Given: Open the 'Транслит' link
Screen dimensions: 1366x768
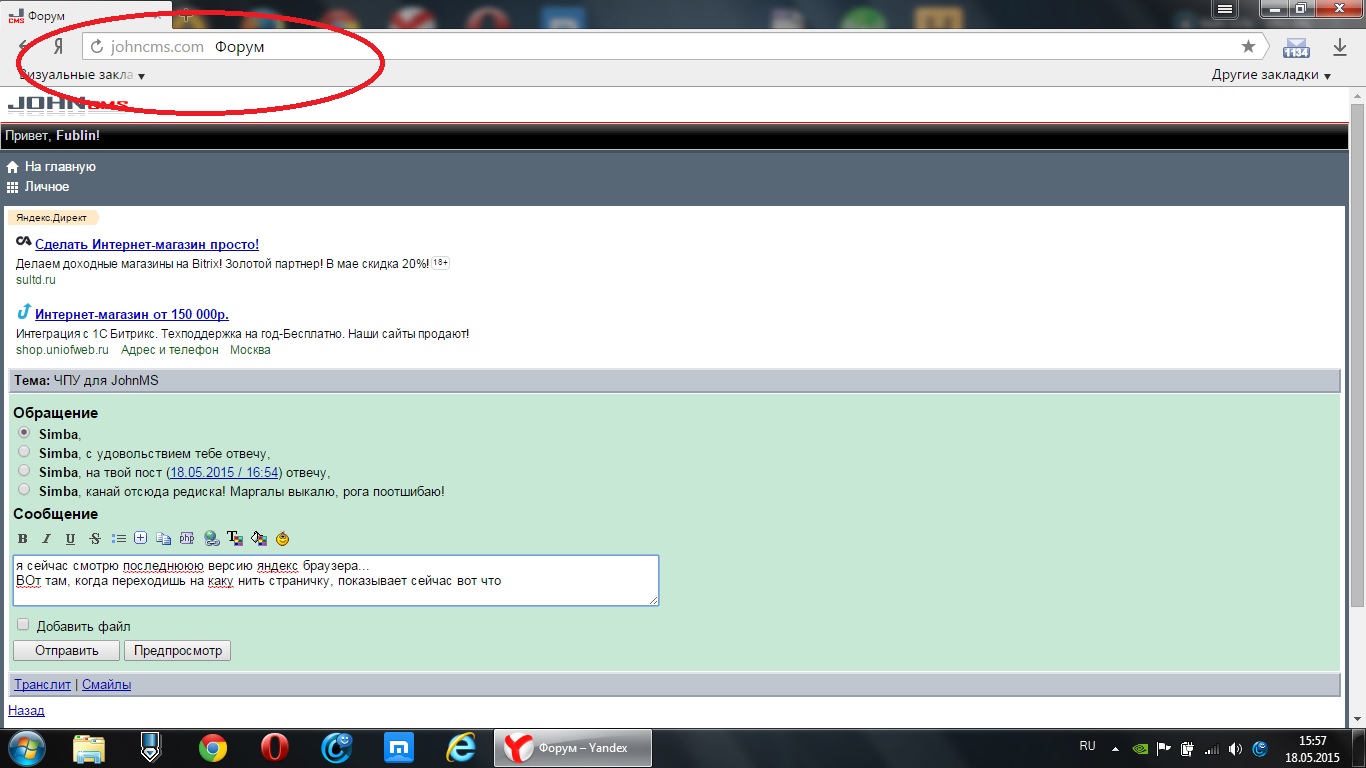Looking at the screenshot, I should click(42, 685).
